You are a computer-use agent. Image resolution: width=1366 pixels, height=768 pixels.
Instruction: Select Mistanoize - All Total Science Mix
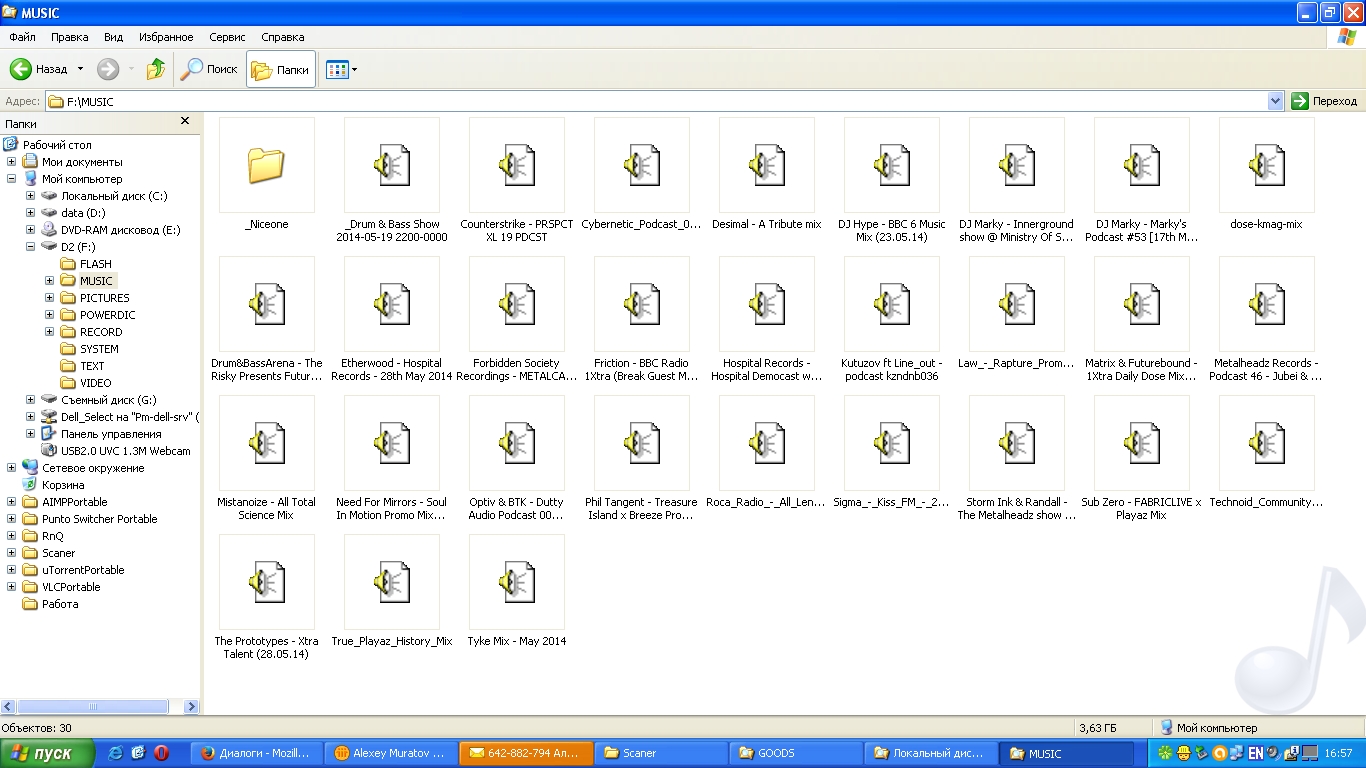266,443
